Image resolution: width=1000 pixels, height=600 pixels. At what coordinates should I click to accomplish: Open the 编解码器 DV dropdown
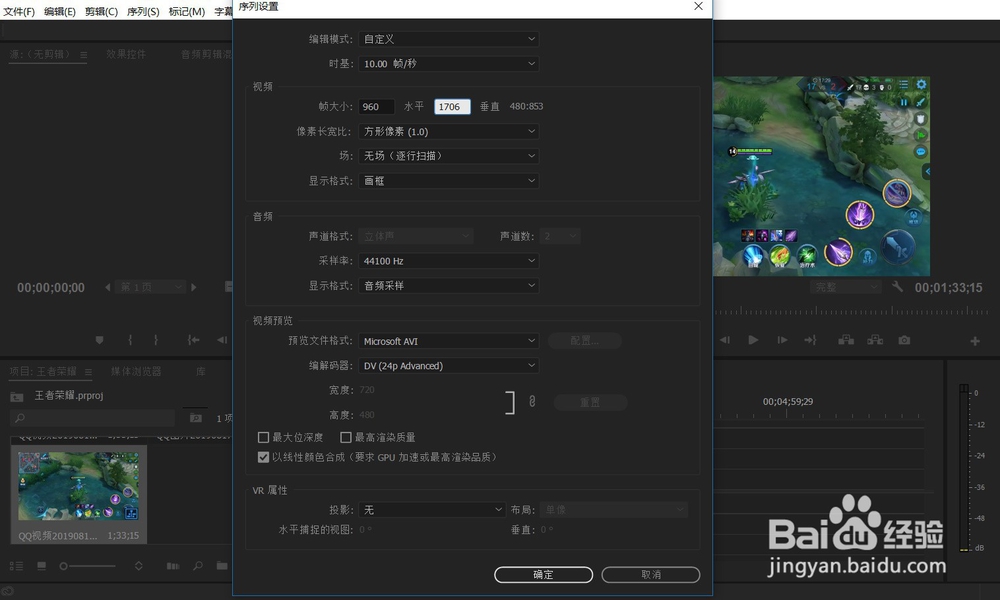(448, 366)
